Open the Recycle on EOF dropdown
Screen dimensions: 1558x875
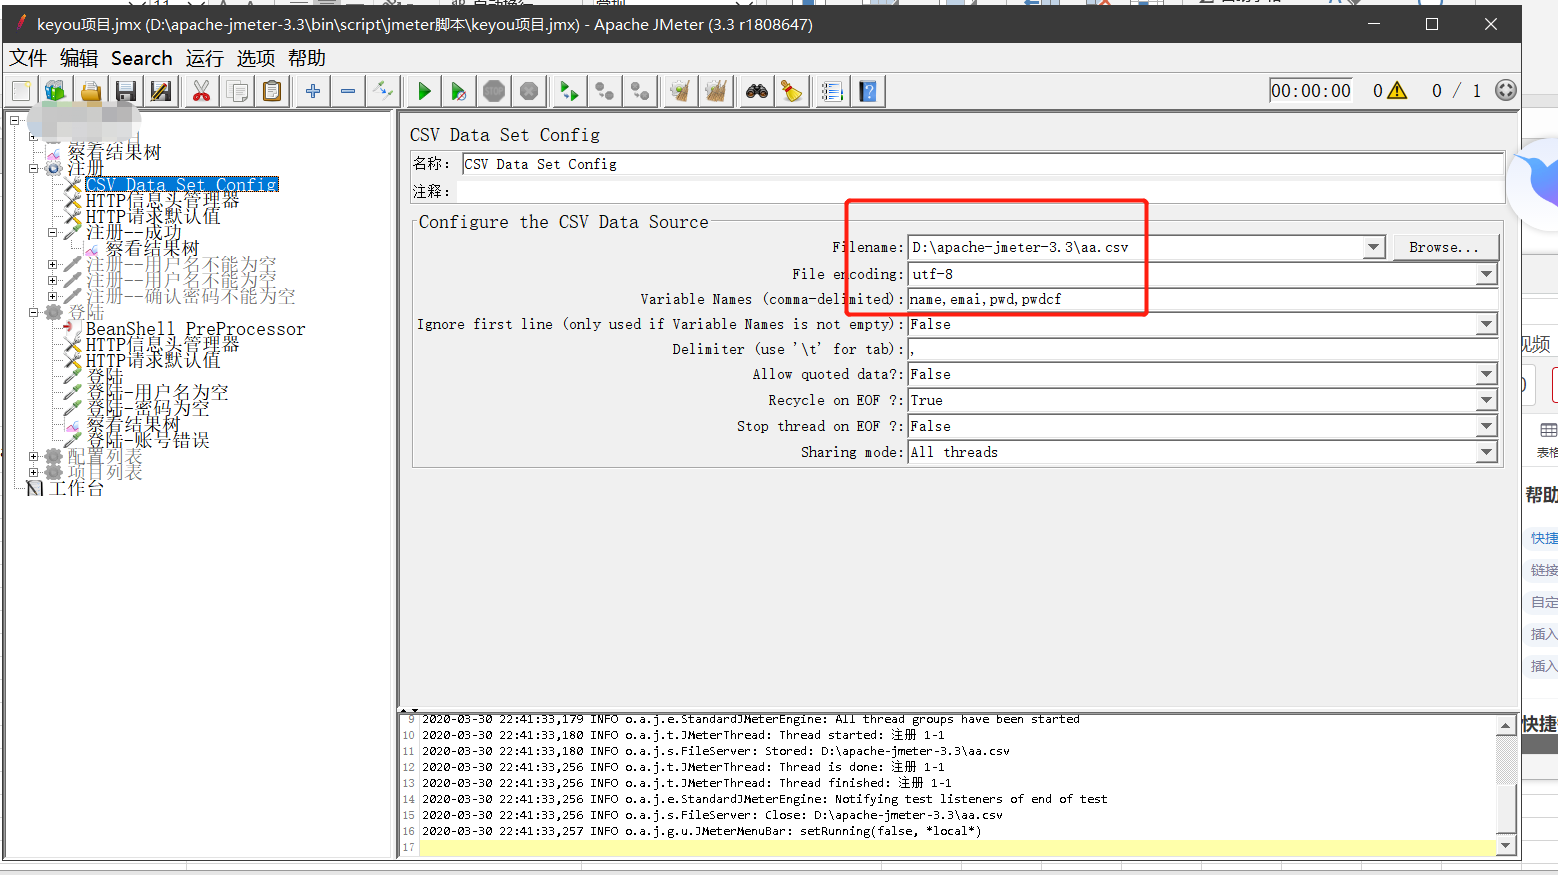click(x=1486, y=400)
